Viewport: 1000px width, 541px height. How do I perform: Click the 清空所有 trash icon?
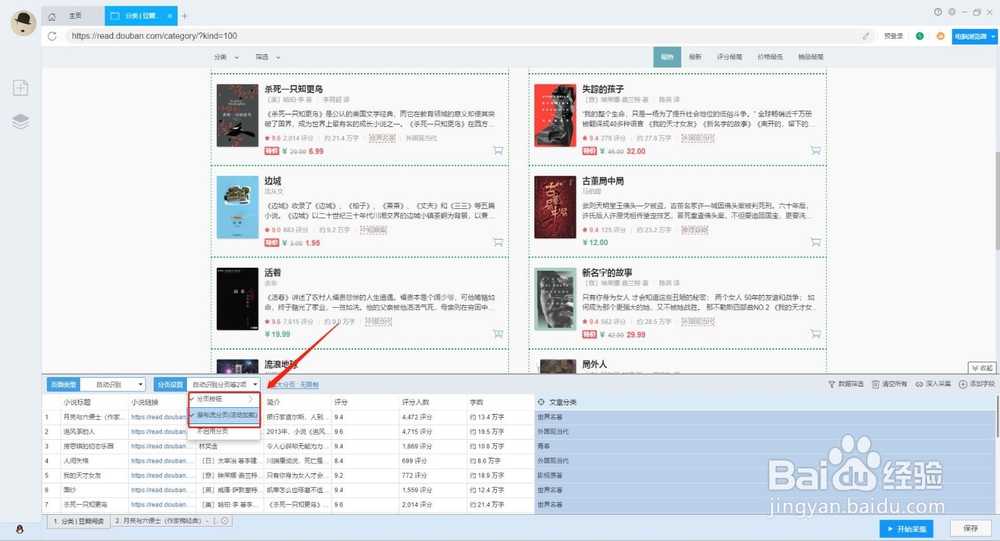875,384
